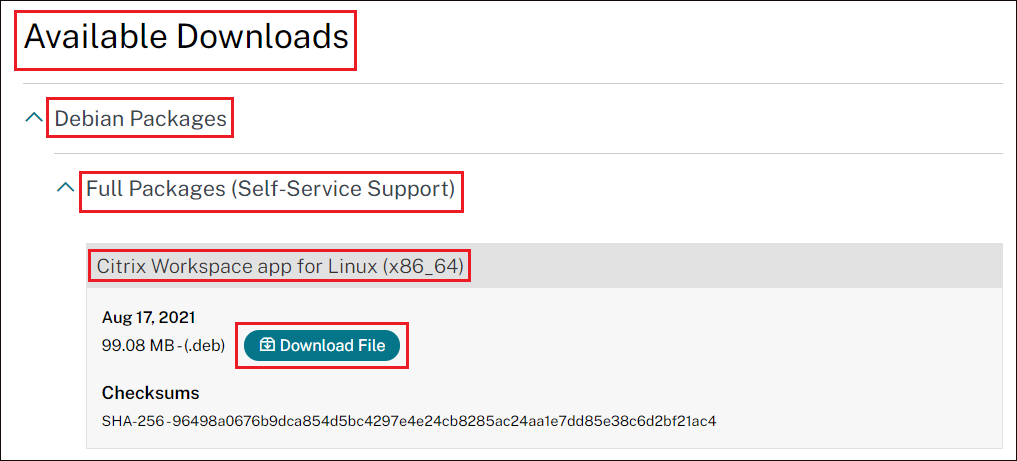The width and height of the screenshot is (1017, 461).
Task: Click the (x86_64) architecture text
Action: point(424,267)
